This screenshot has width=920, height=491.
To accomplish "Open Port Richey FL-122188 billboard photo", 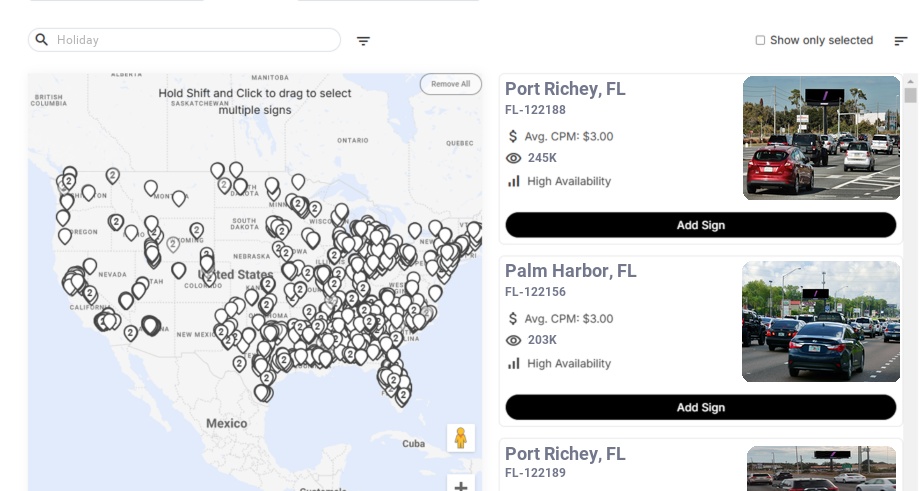I will [821, 138].
